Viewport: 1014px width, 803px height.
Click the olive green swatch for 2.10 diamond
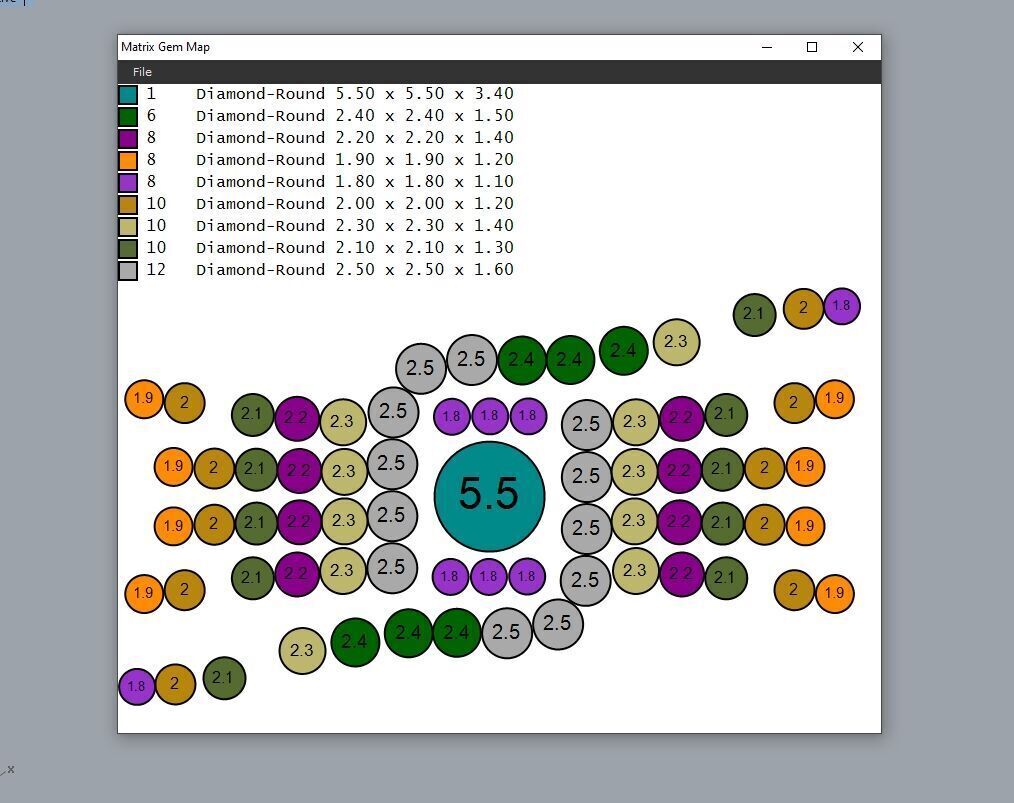pos(128,248)
